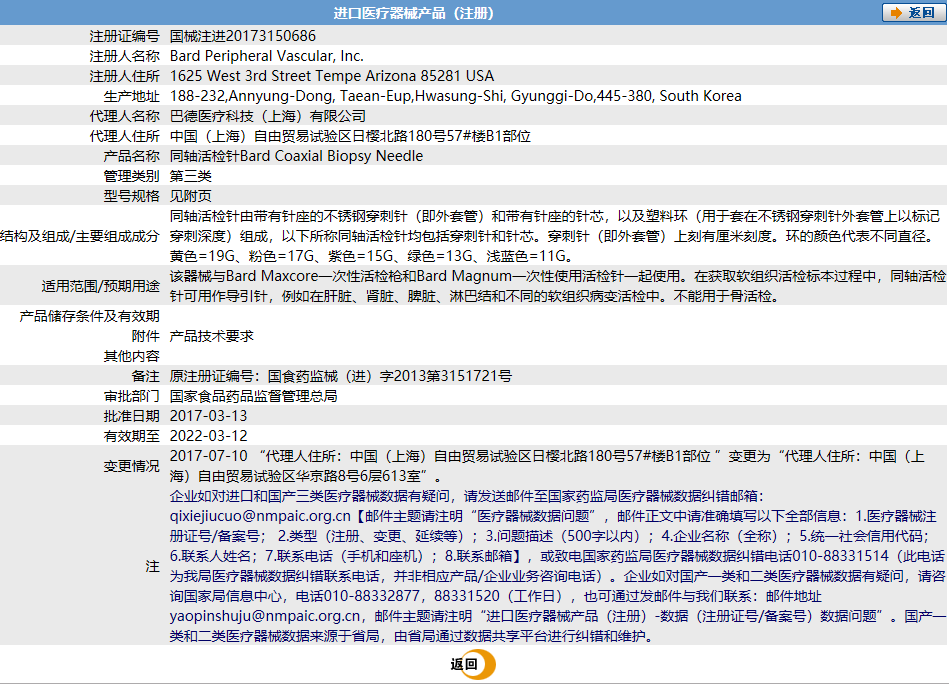Click the 管理类别 label
The width and height of the screenshot is (949, 685).
coord(131,176)
